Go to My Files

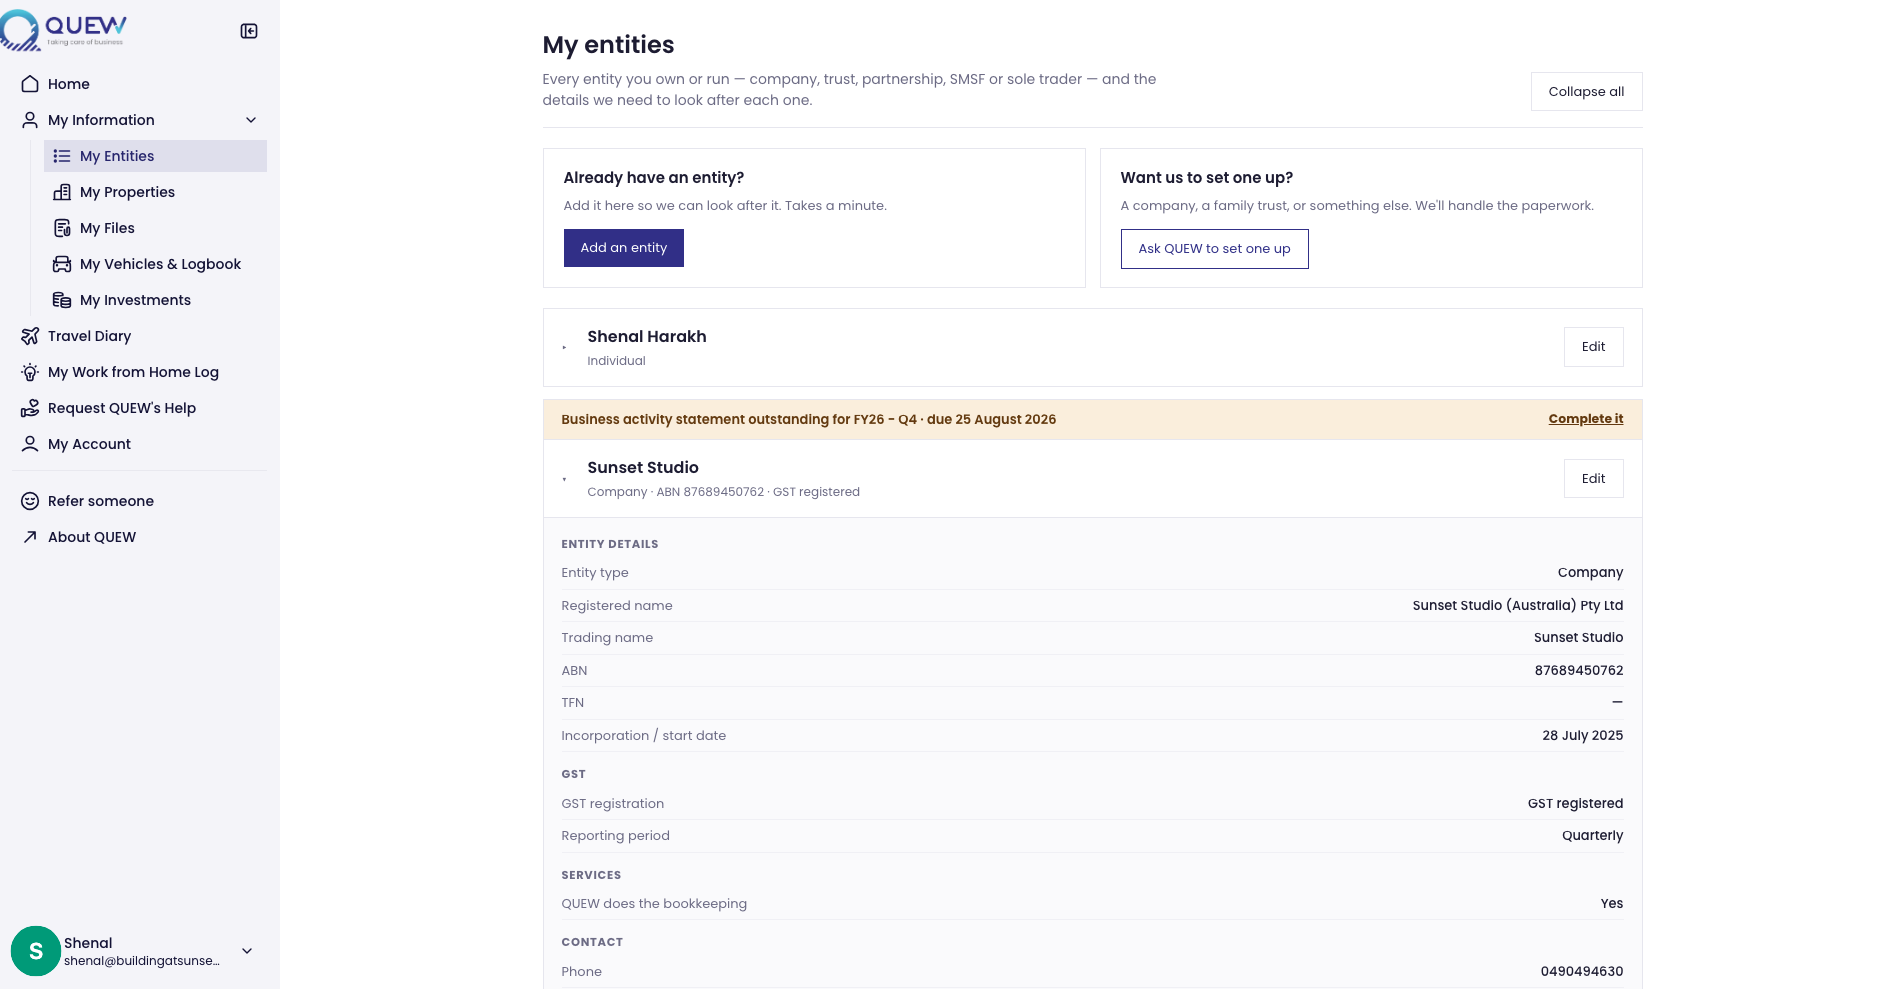point(155,228)
